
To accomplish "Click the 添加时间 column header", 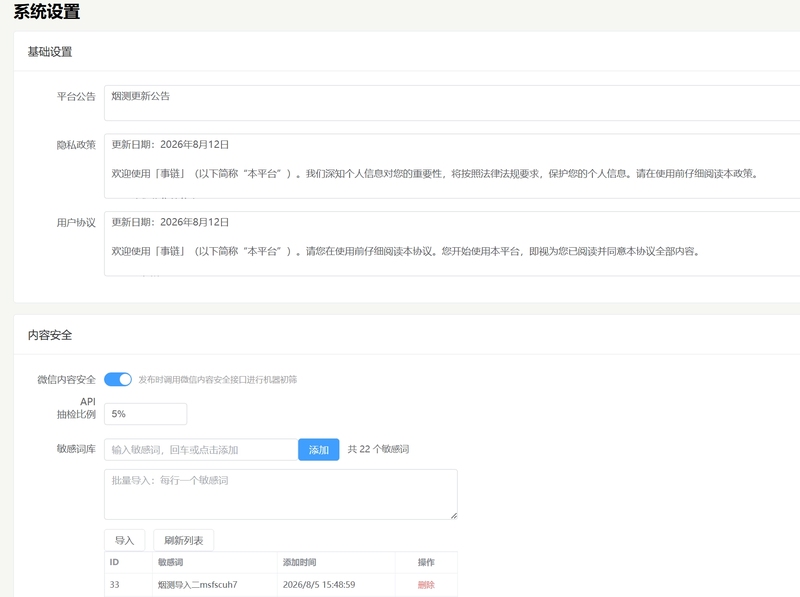I will 299,562.
